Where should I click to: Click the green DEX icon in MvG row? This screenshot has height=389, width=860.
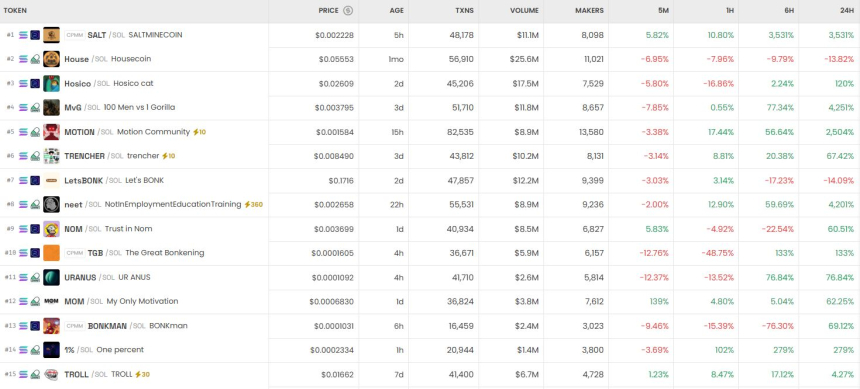point(35,108)
